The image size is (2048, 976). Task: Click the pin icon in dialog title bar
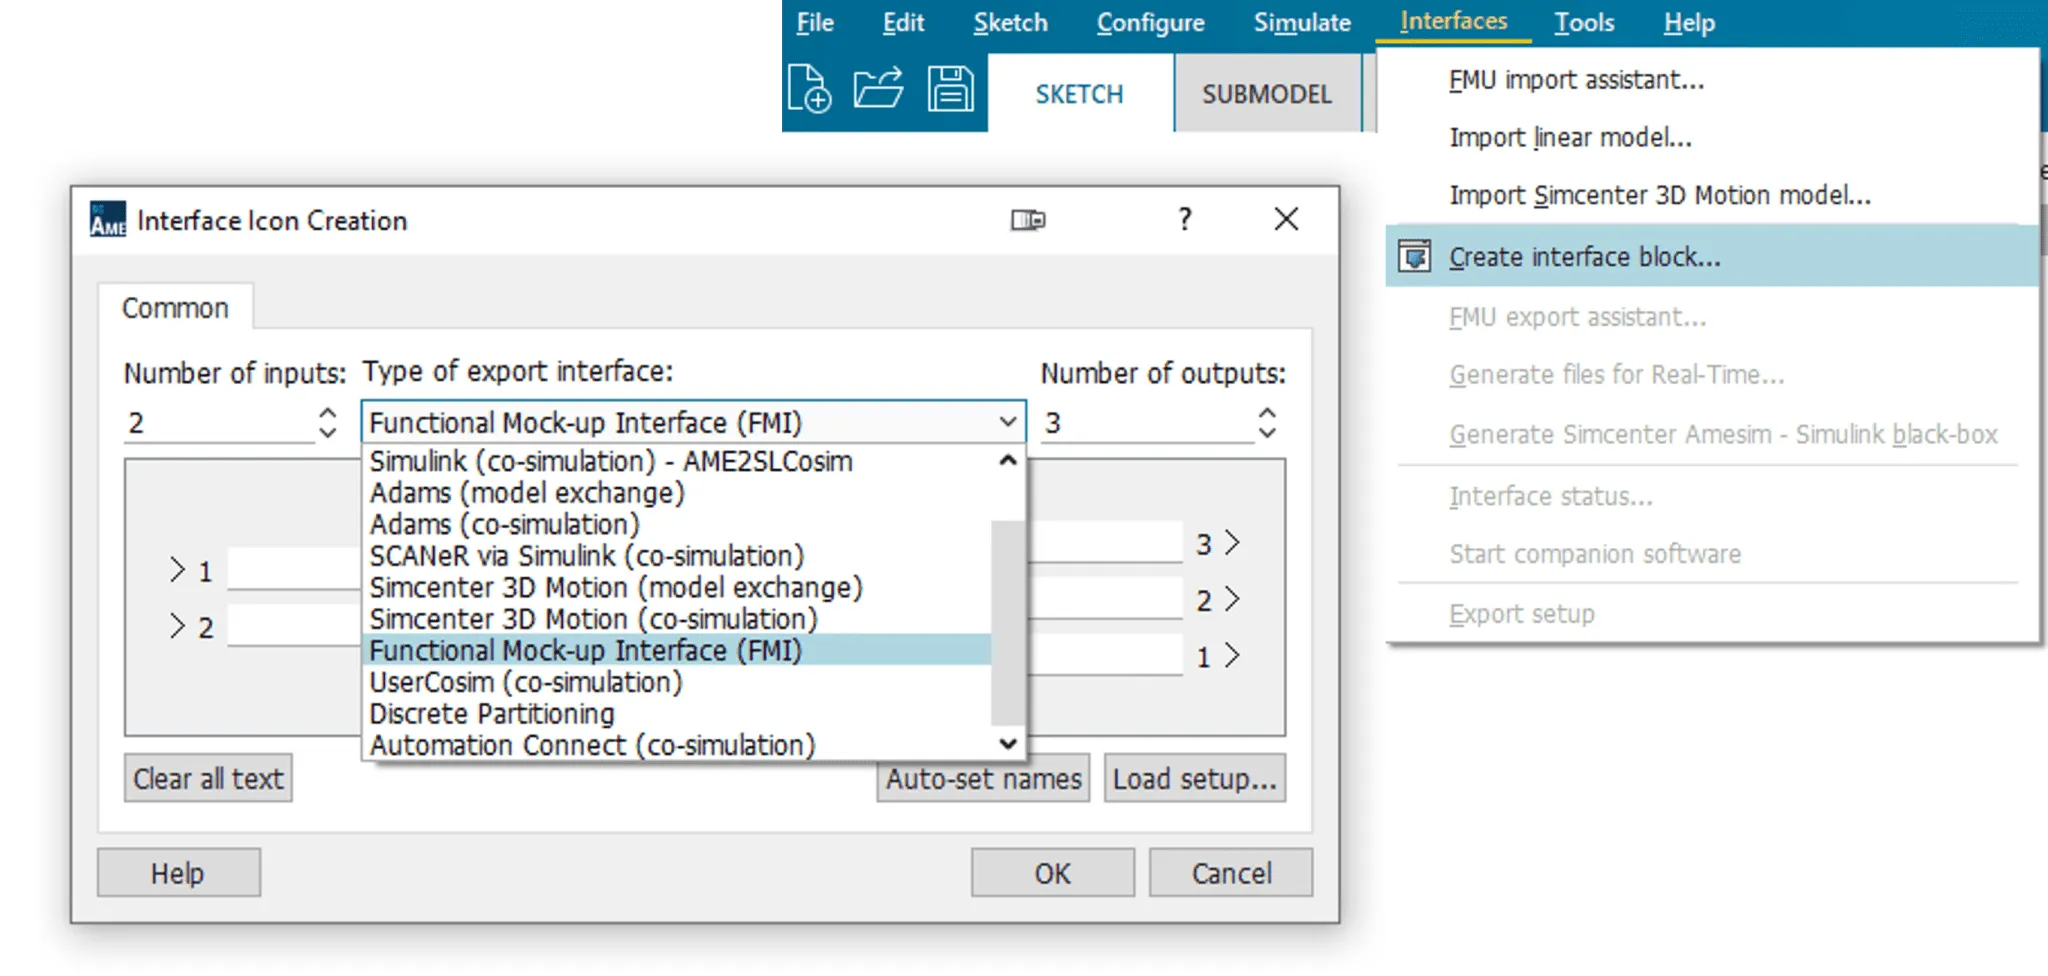tap(1028, 220)
